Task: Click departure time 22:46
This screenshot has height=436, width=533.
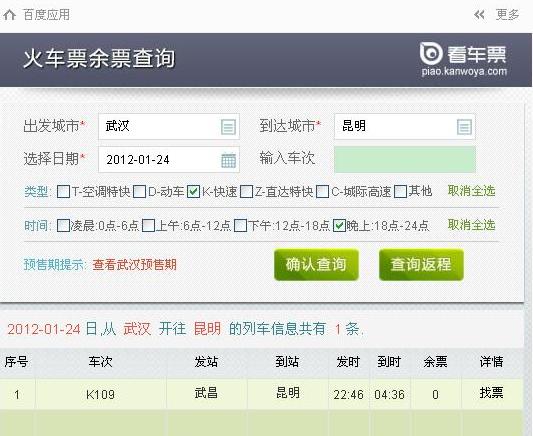Action: click(x=348, y=395)
